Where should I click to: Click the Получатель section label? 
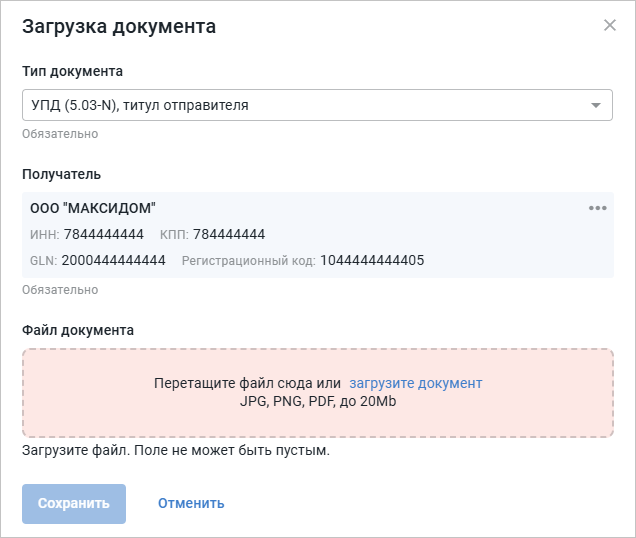pos(61,174)
